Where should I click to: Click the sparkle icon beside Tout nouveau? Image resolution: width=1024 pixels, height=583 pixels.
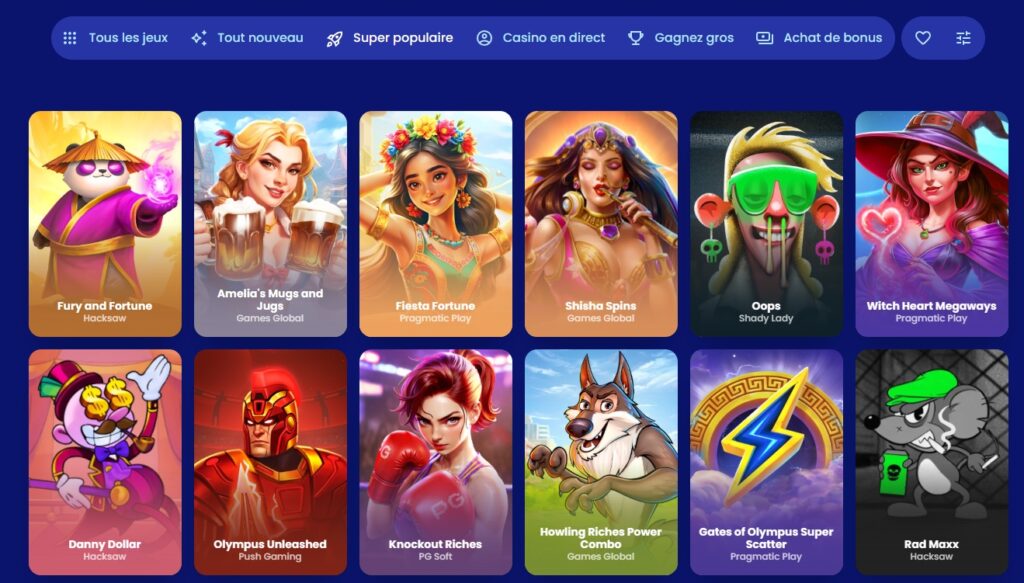pyautogui.click(x=199, y=38)
